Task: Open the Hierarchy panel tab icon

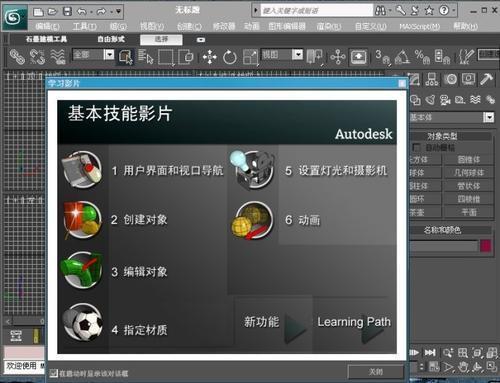Action: point(432,80)
